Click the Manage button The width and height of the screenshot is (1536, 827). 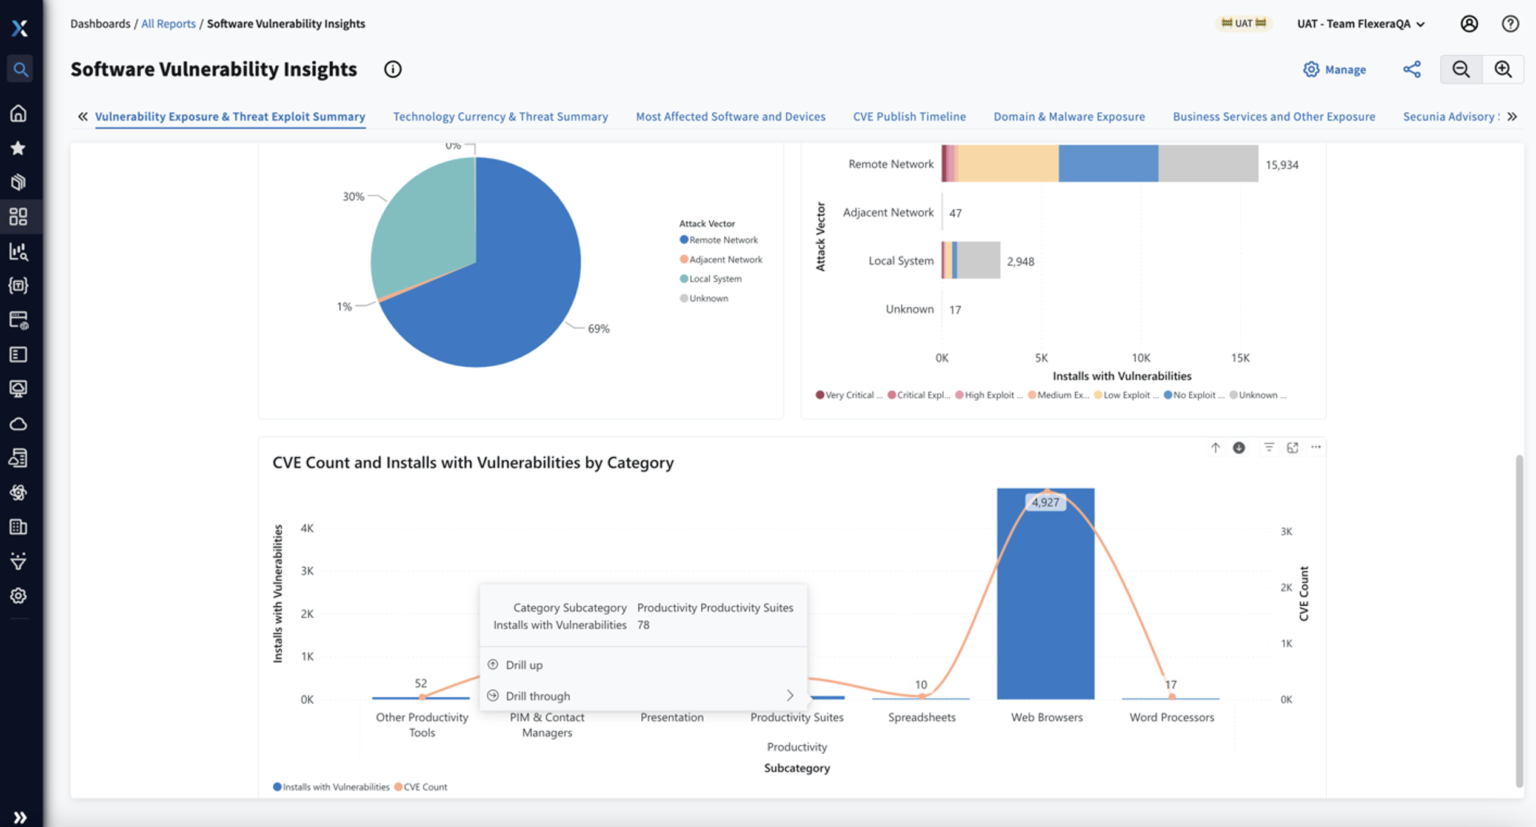[1334, 69]
